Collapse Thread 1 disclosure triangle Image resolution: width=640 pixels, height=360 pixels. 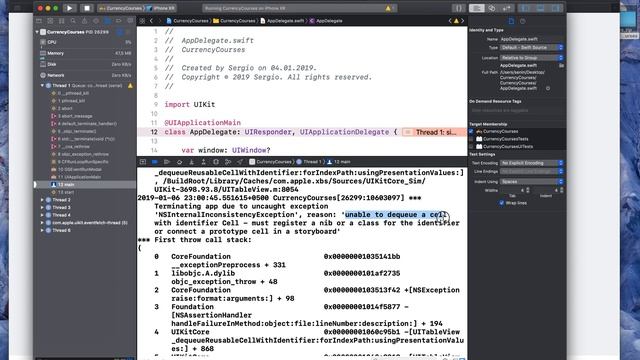pos(42,85)
